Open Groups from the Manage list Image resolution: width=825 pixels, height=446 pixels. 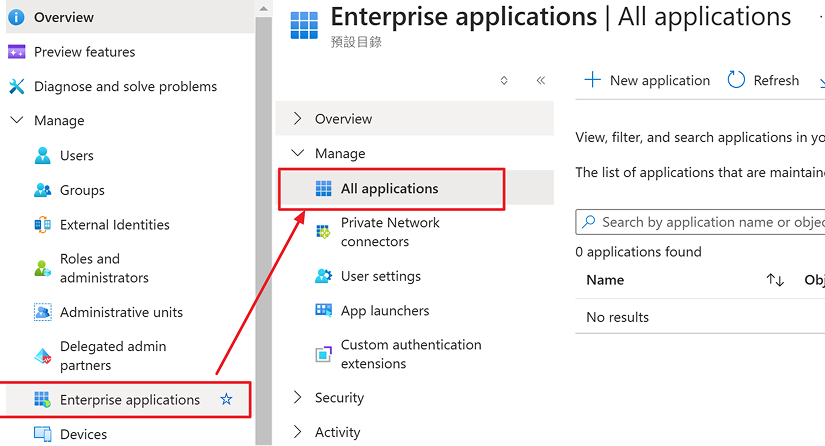tap(82, 190)
